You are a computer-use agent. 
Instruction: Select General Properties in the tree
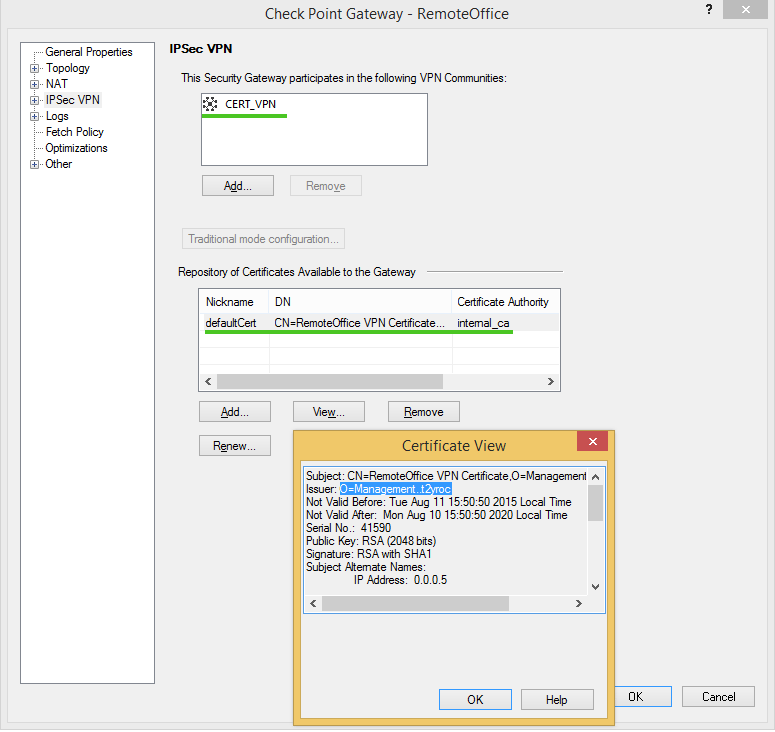(88, 52)
